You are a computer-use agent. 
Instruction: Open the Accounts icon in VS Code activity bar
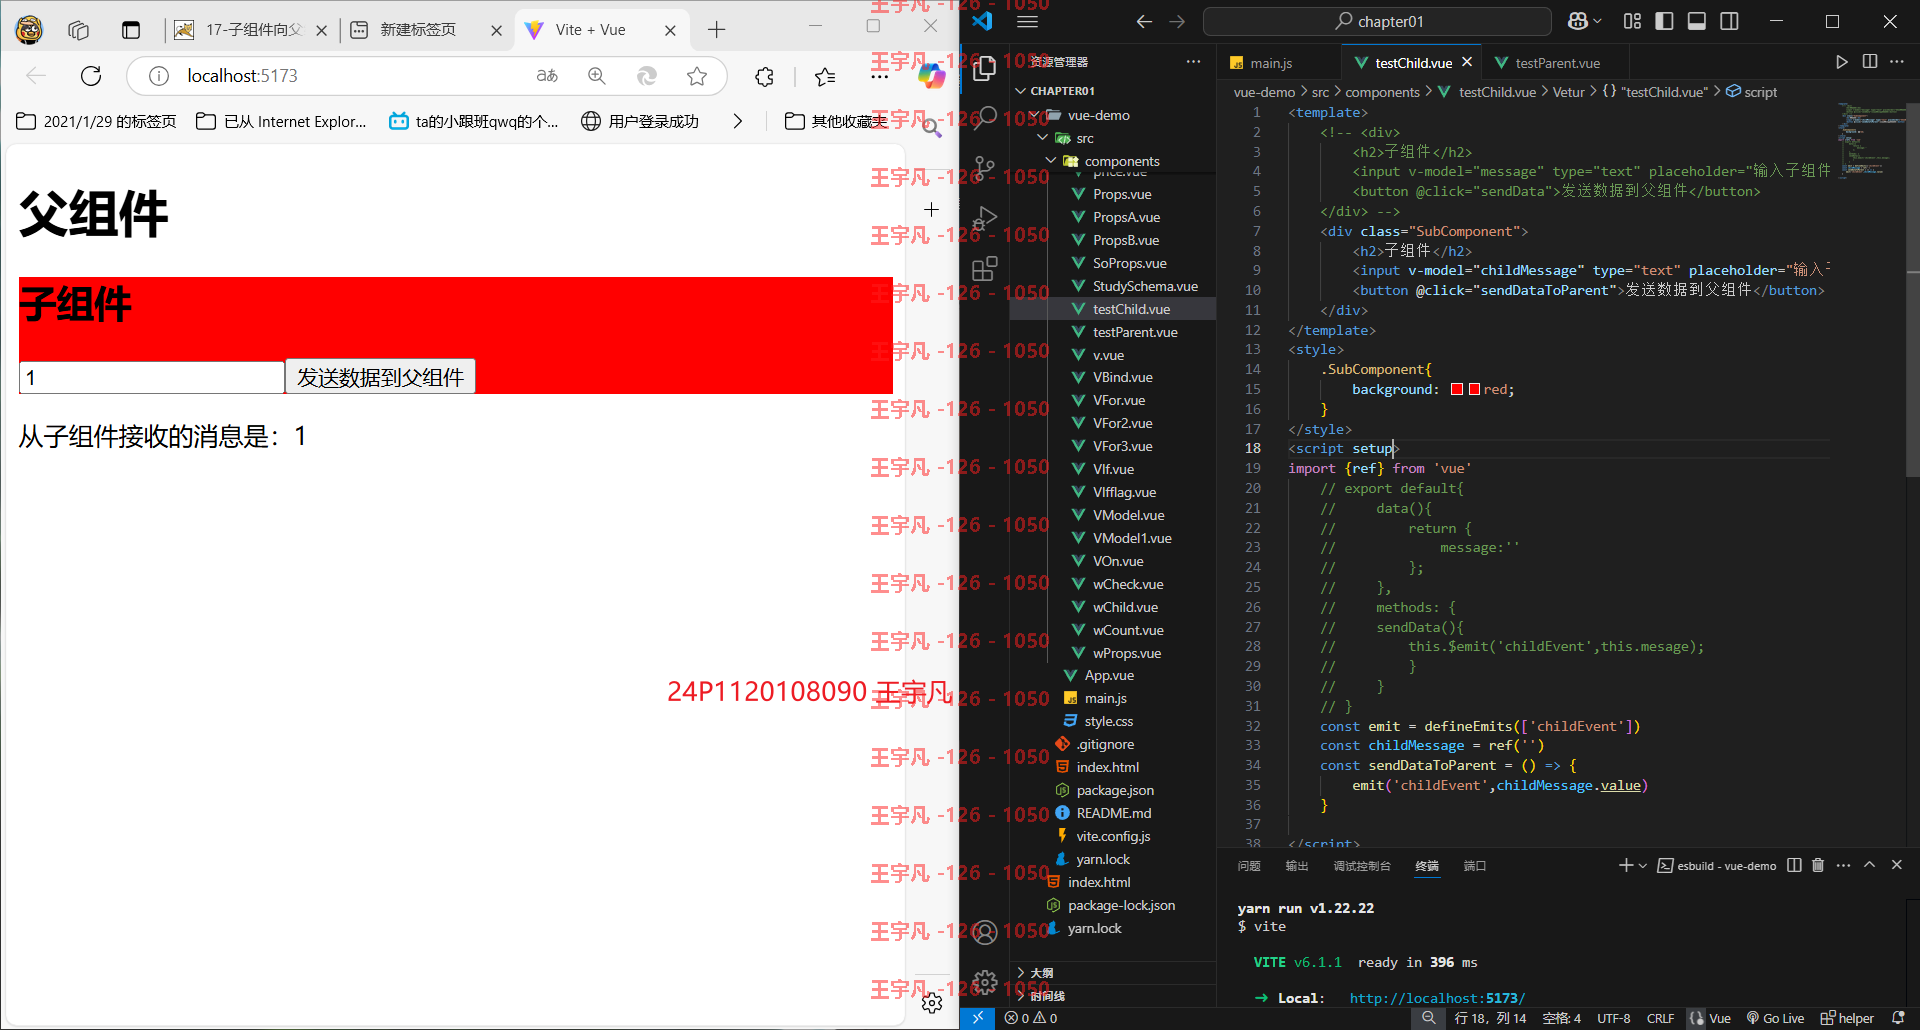click(x=985, y=932)
